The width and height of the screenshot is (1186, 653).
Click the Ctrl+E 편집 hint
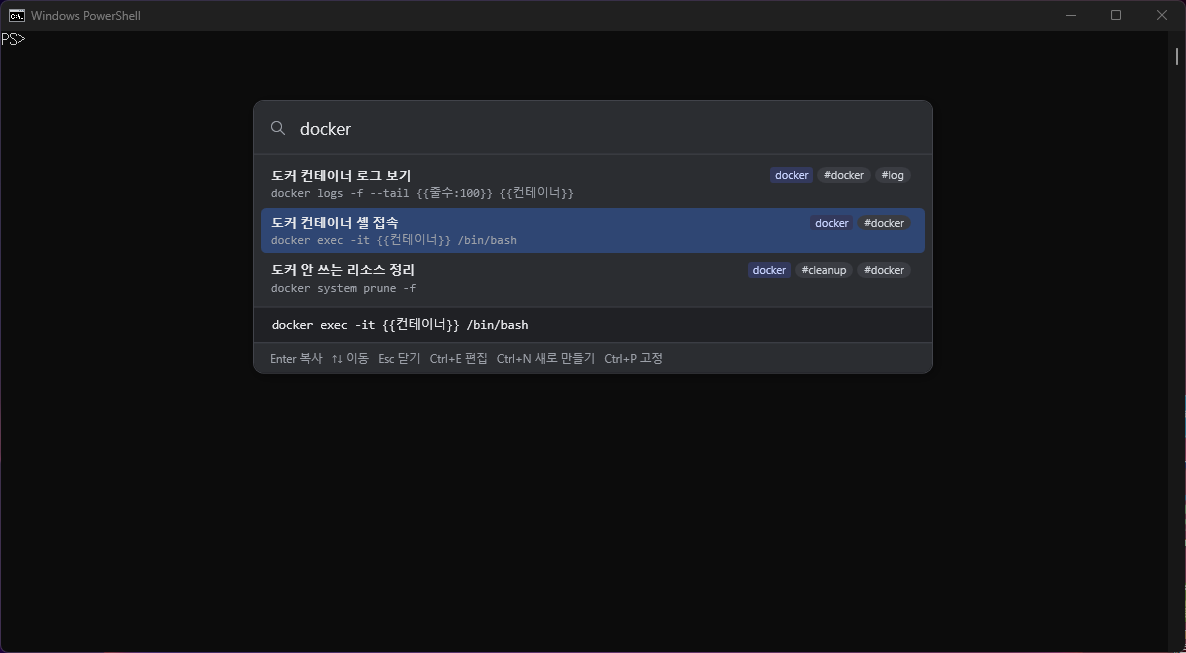pyautogui.click(x=458, y=359)
